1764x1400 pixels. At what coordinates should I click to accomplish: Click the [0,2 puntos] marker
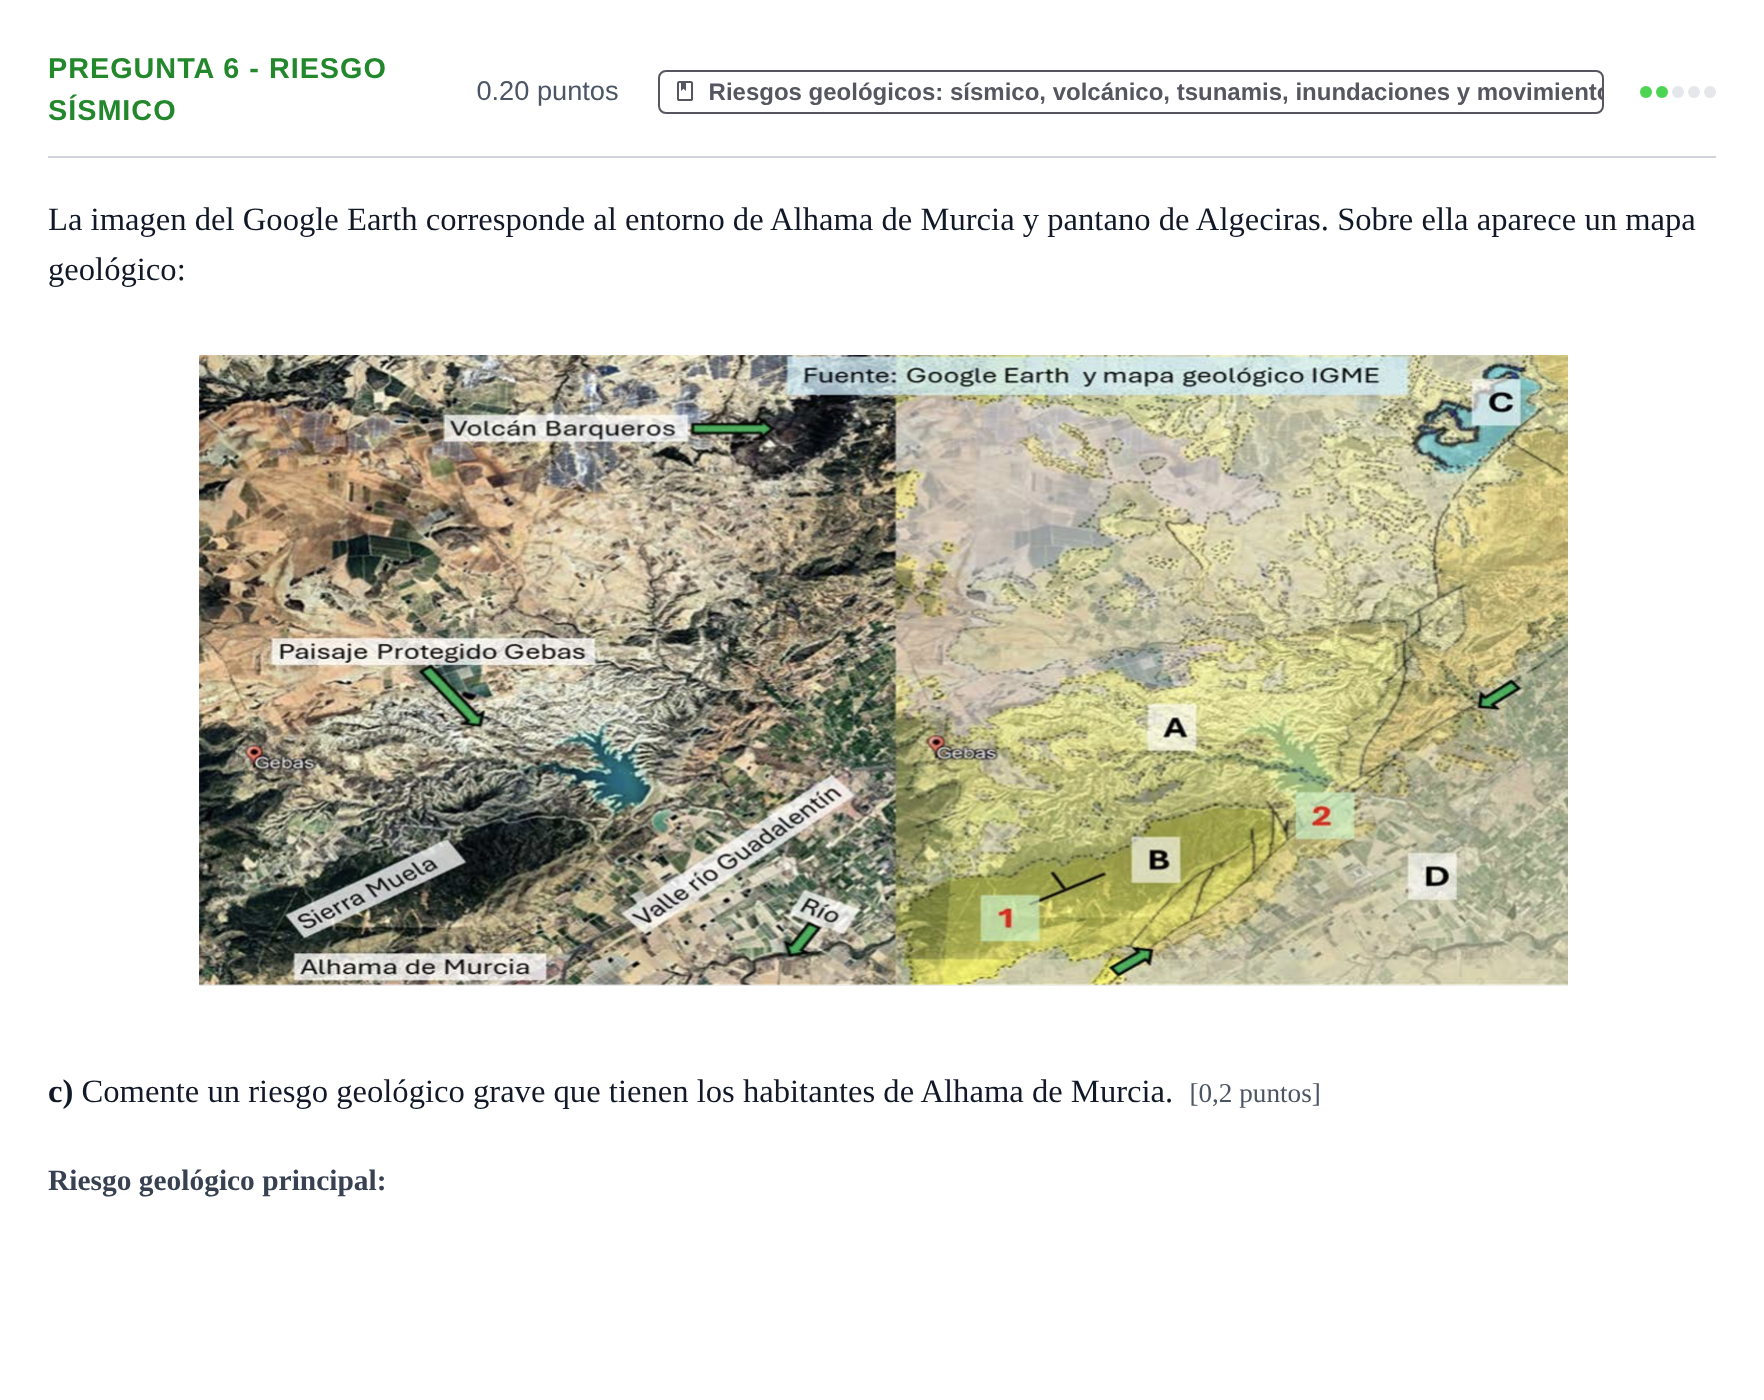click(1255, 1094)
